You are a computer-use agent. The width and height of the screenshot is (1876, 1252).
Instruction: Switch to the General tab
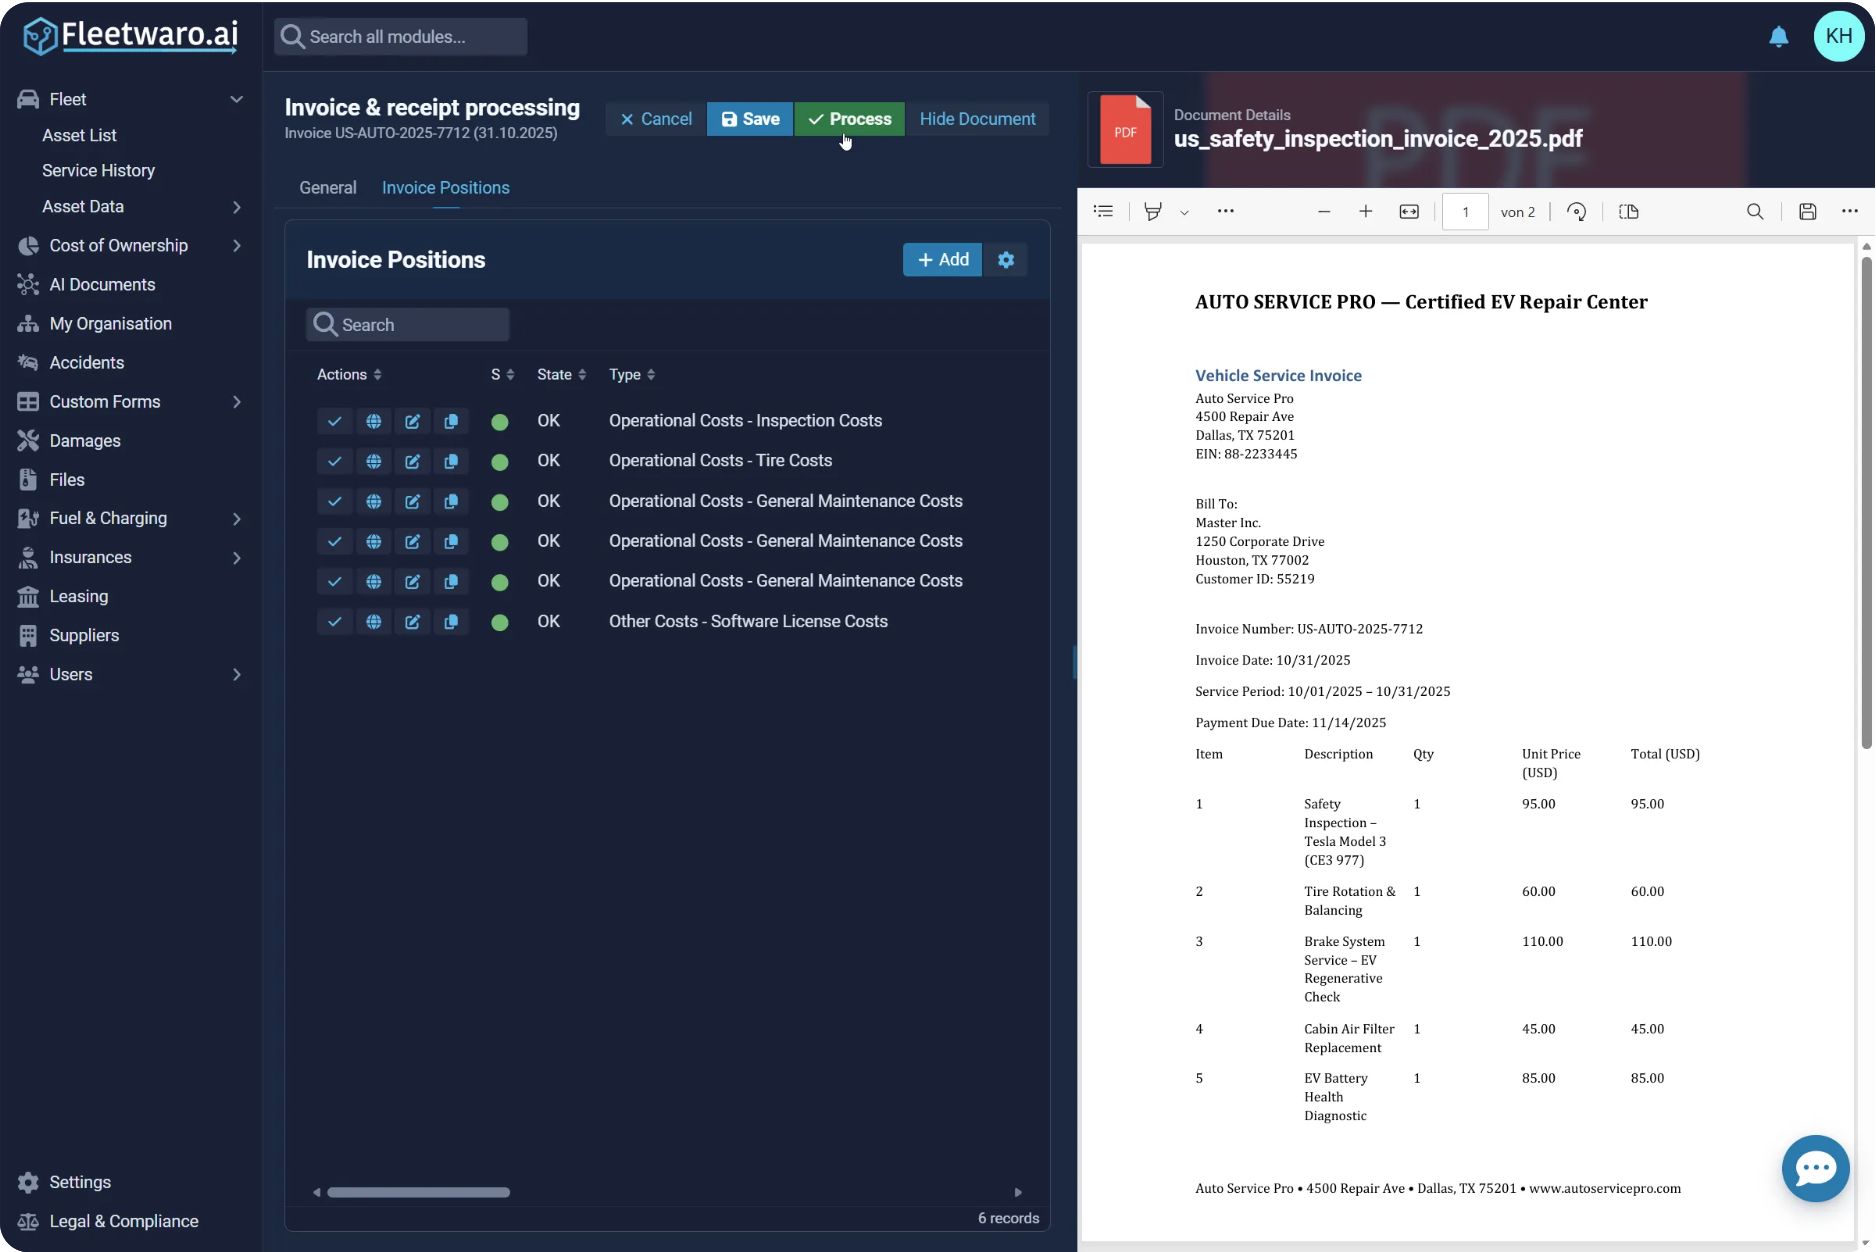coord(328,188)
